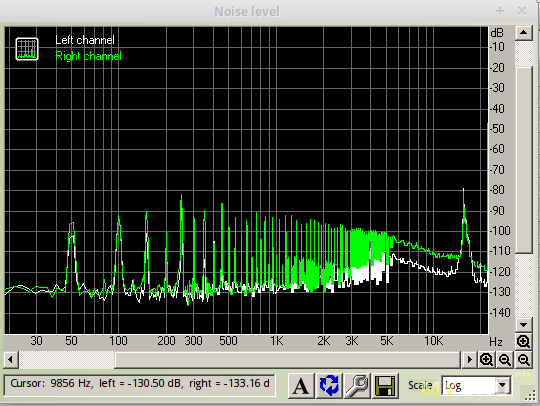Zoom in horizontally with the plus magnifier
Screen dimensions: 540x406
[x=486, y=360]
